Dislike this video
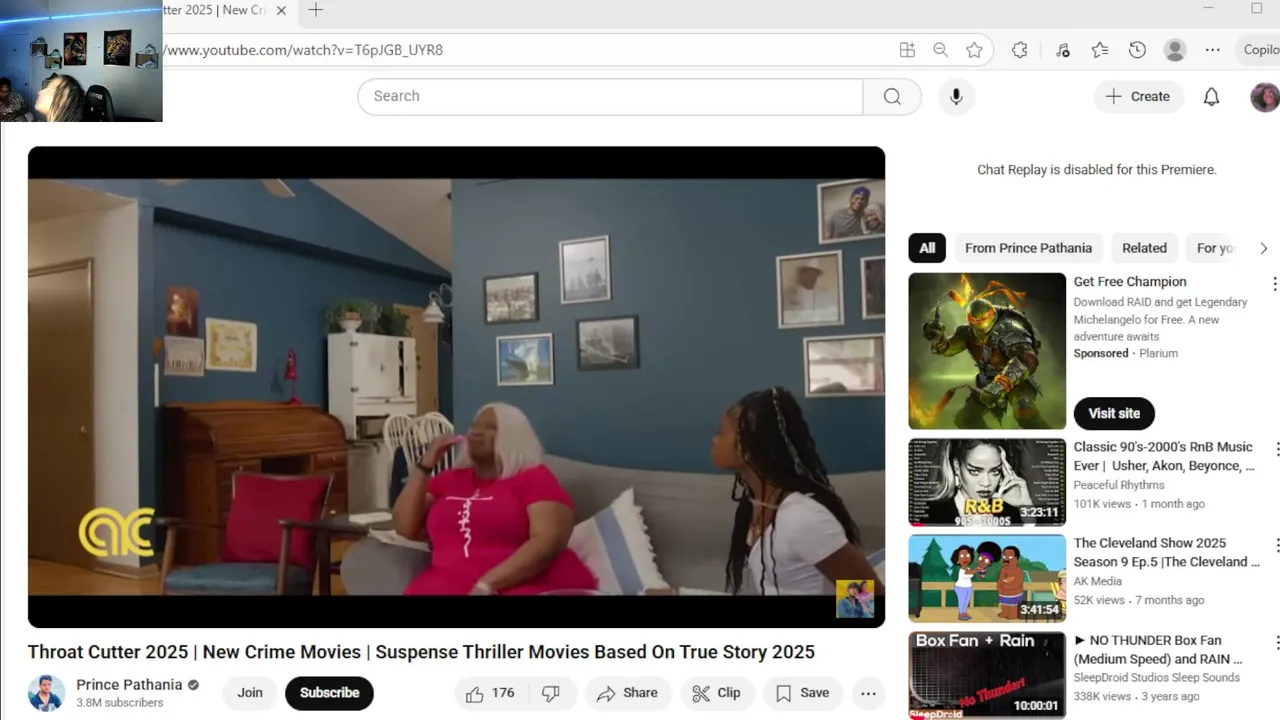This screenshot has height=720, width=1280. 551,693
